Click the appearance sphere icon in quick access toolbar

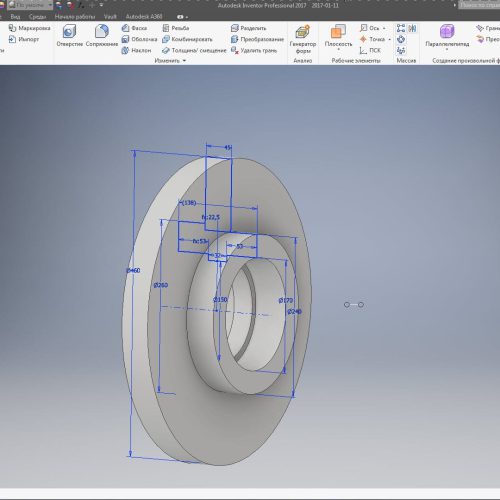(59, 5)
